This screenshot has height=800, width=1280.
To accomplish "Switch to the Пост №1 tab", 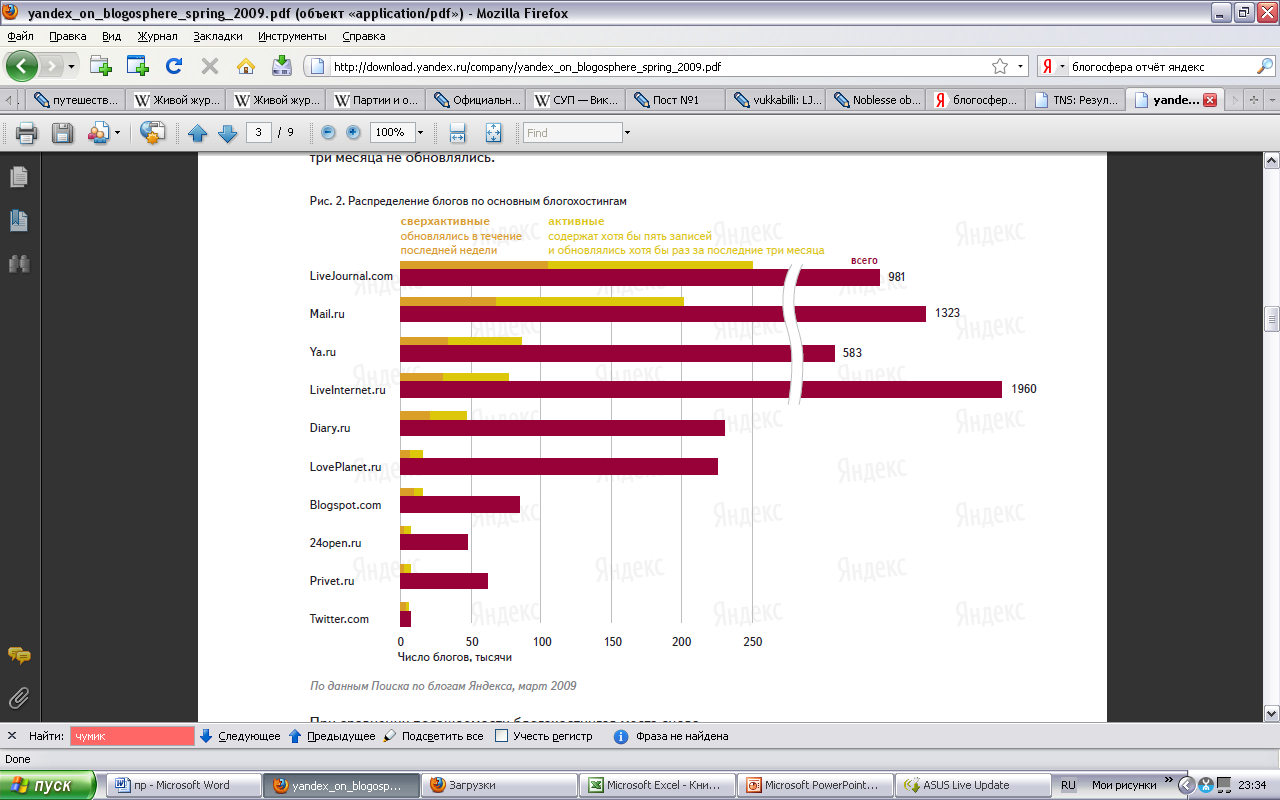I will (677, 100).
